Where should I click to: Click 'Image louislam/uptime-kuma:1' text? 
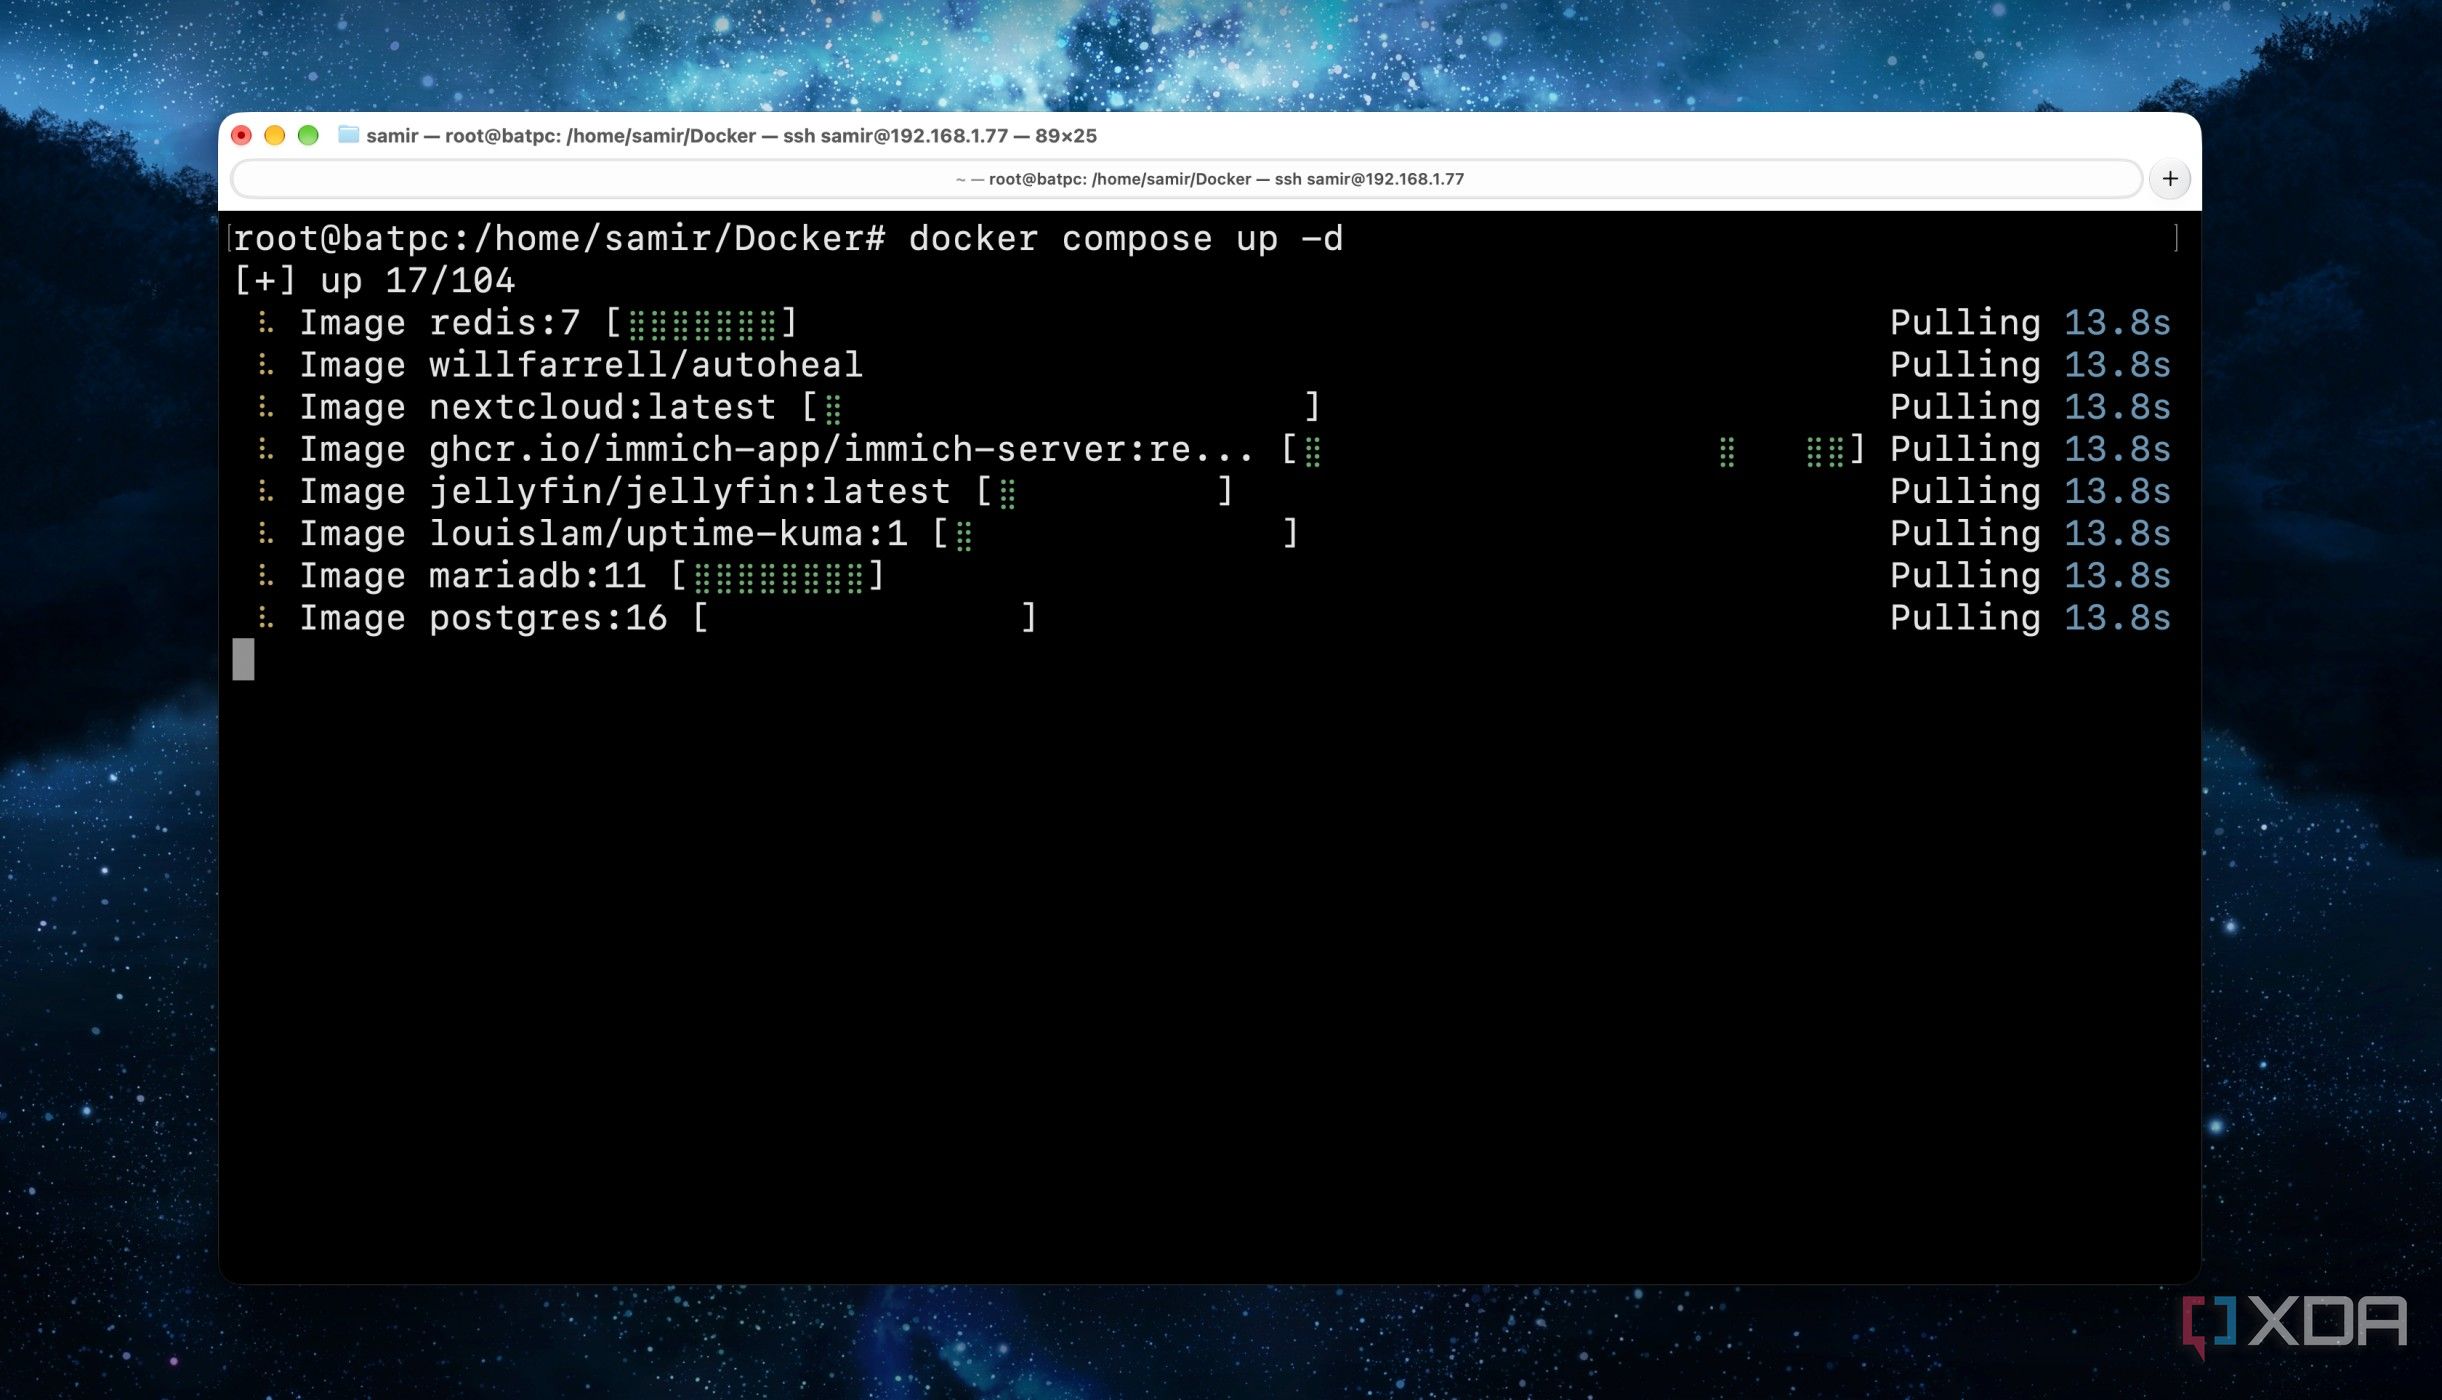603,533
